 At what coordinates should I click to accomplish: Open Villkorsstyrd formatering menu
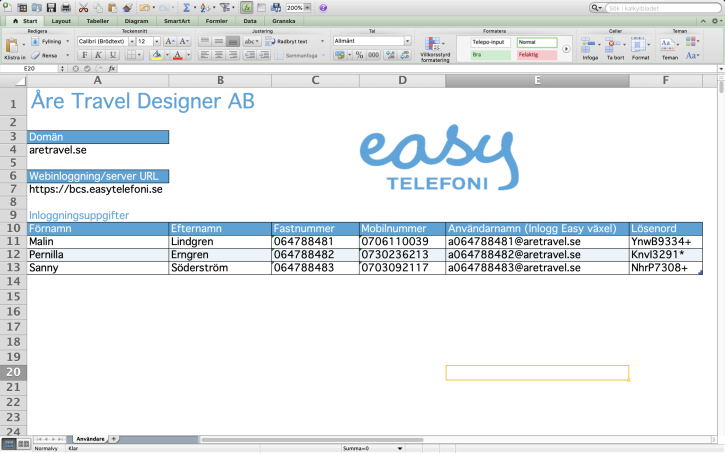click(435, 49)
